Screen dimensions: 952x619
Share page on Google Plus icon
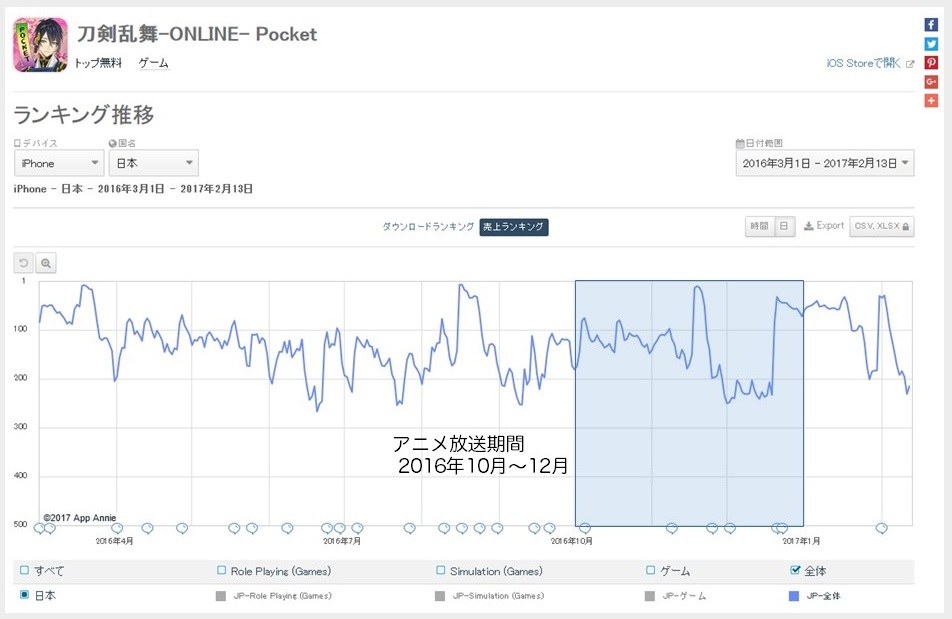click(931, 81)
